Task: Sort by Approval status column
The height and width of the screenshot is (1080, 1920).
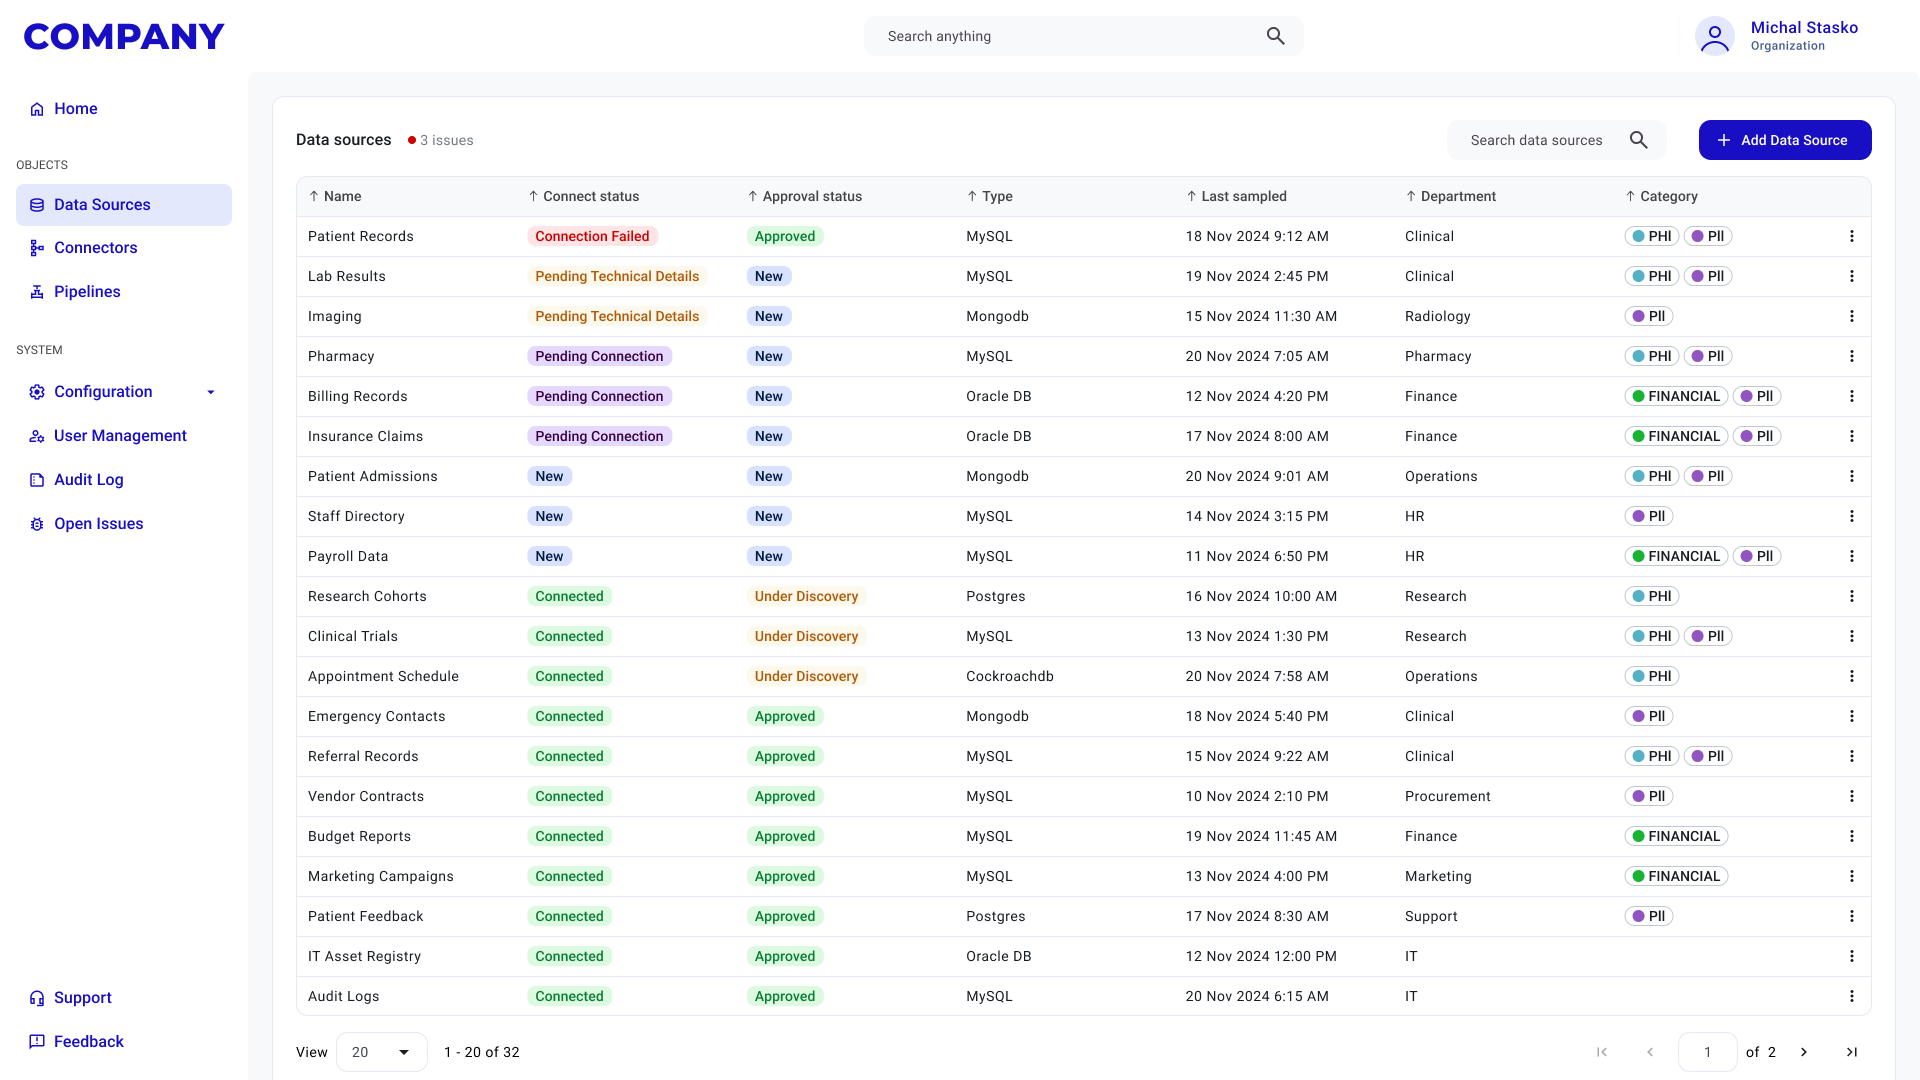Action: click(804, 196)
